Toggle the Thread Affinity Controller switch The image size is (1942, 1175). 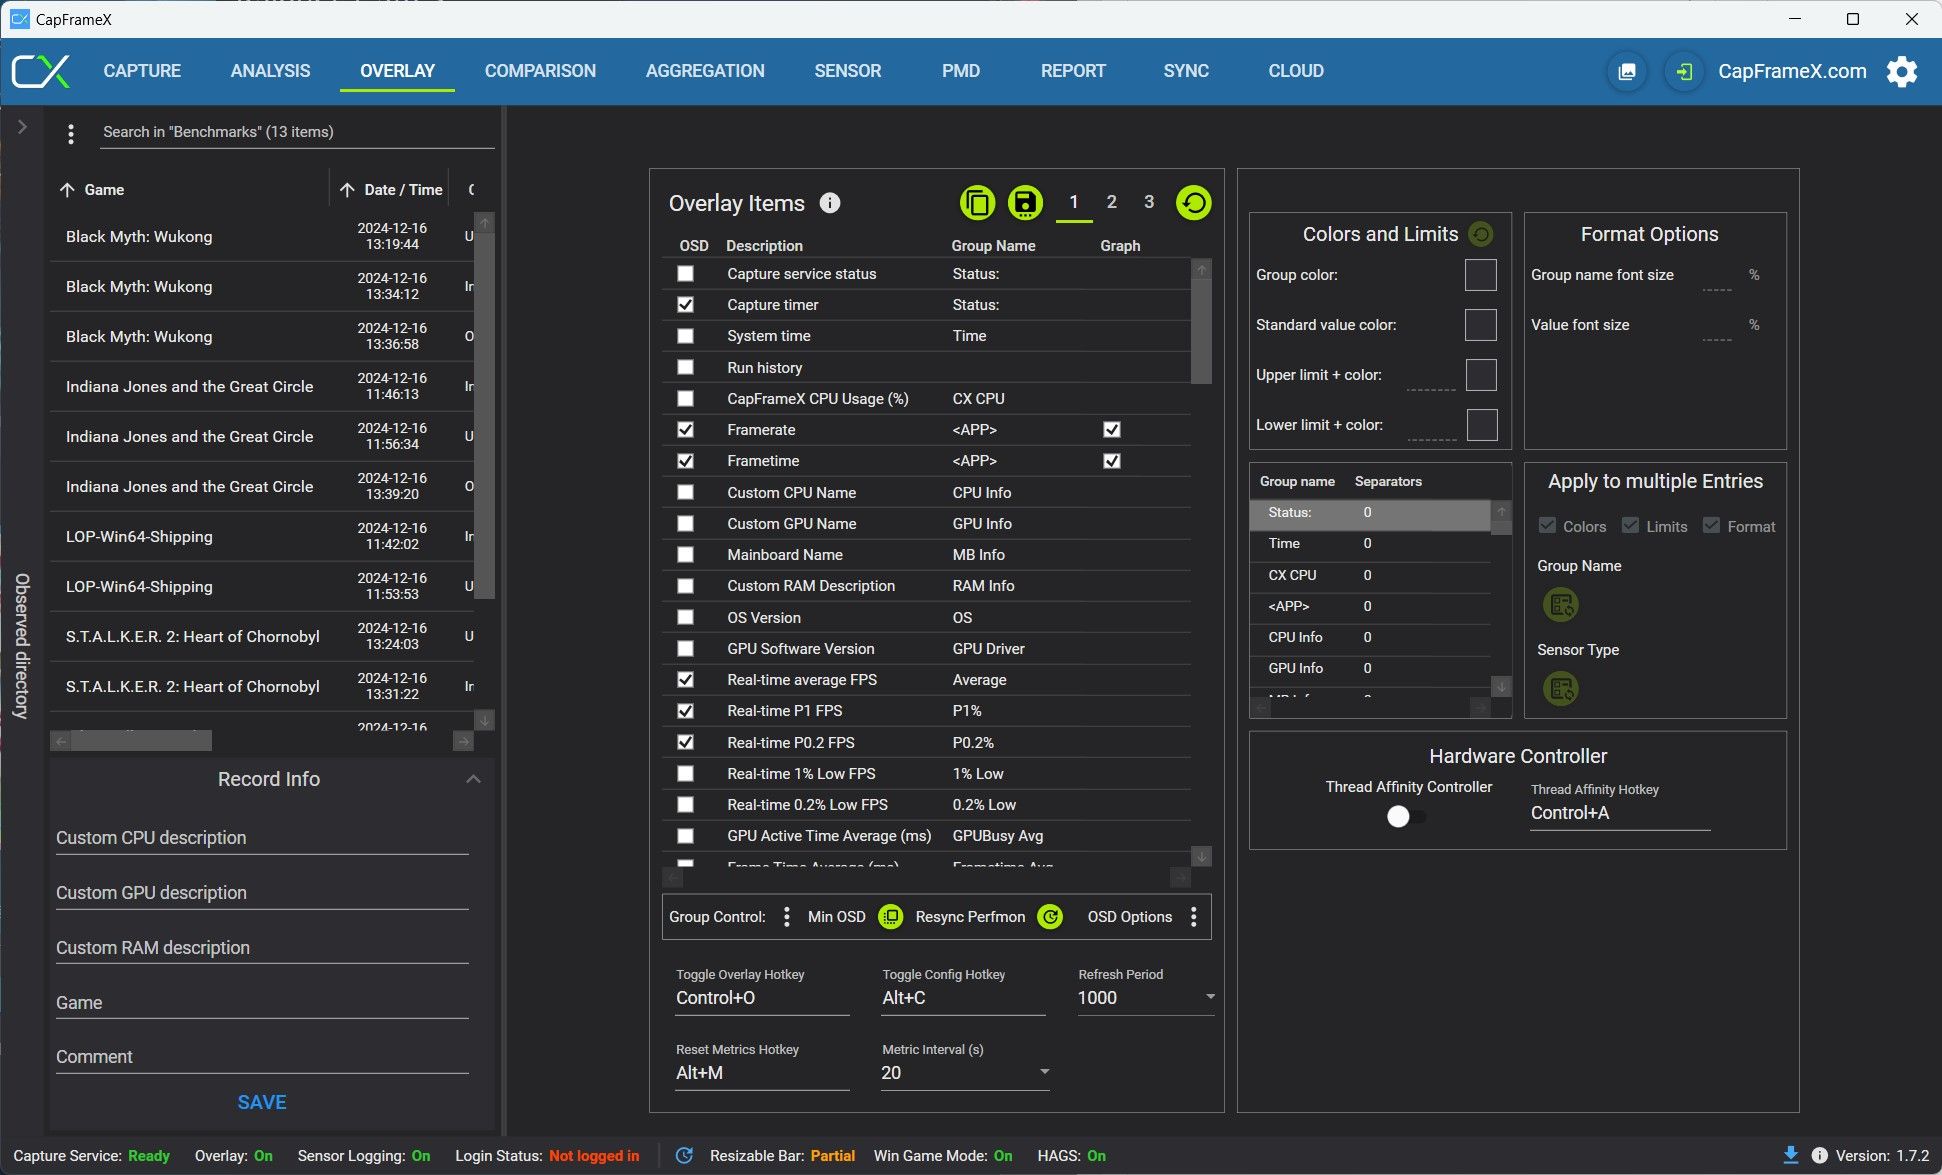(1407, 817)
